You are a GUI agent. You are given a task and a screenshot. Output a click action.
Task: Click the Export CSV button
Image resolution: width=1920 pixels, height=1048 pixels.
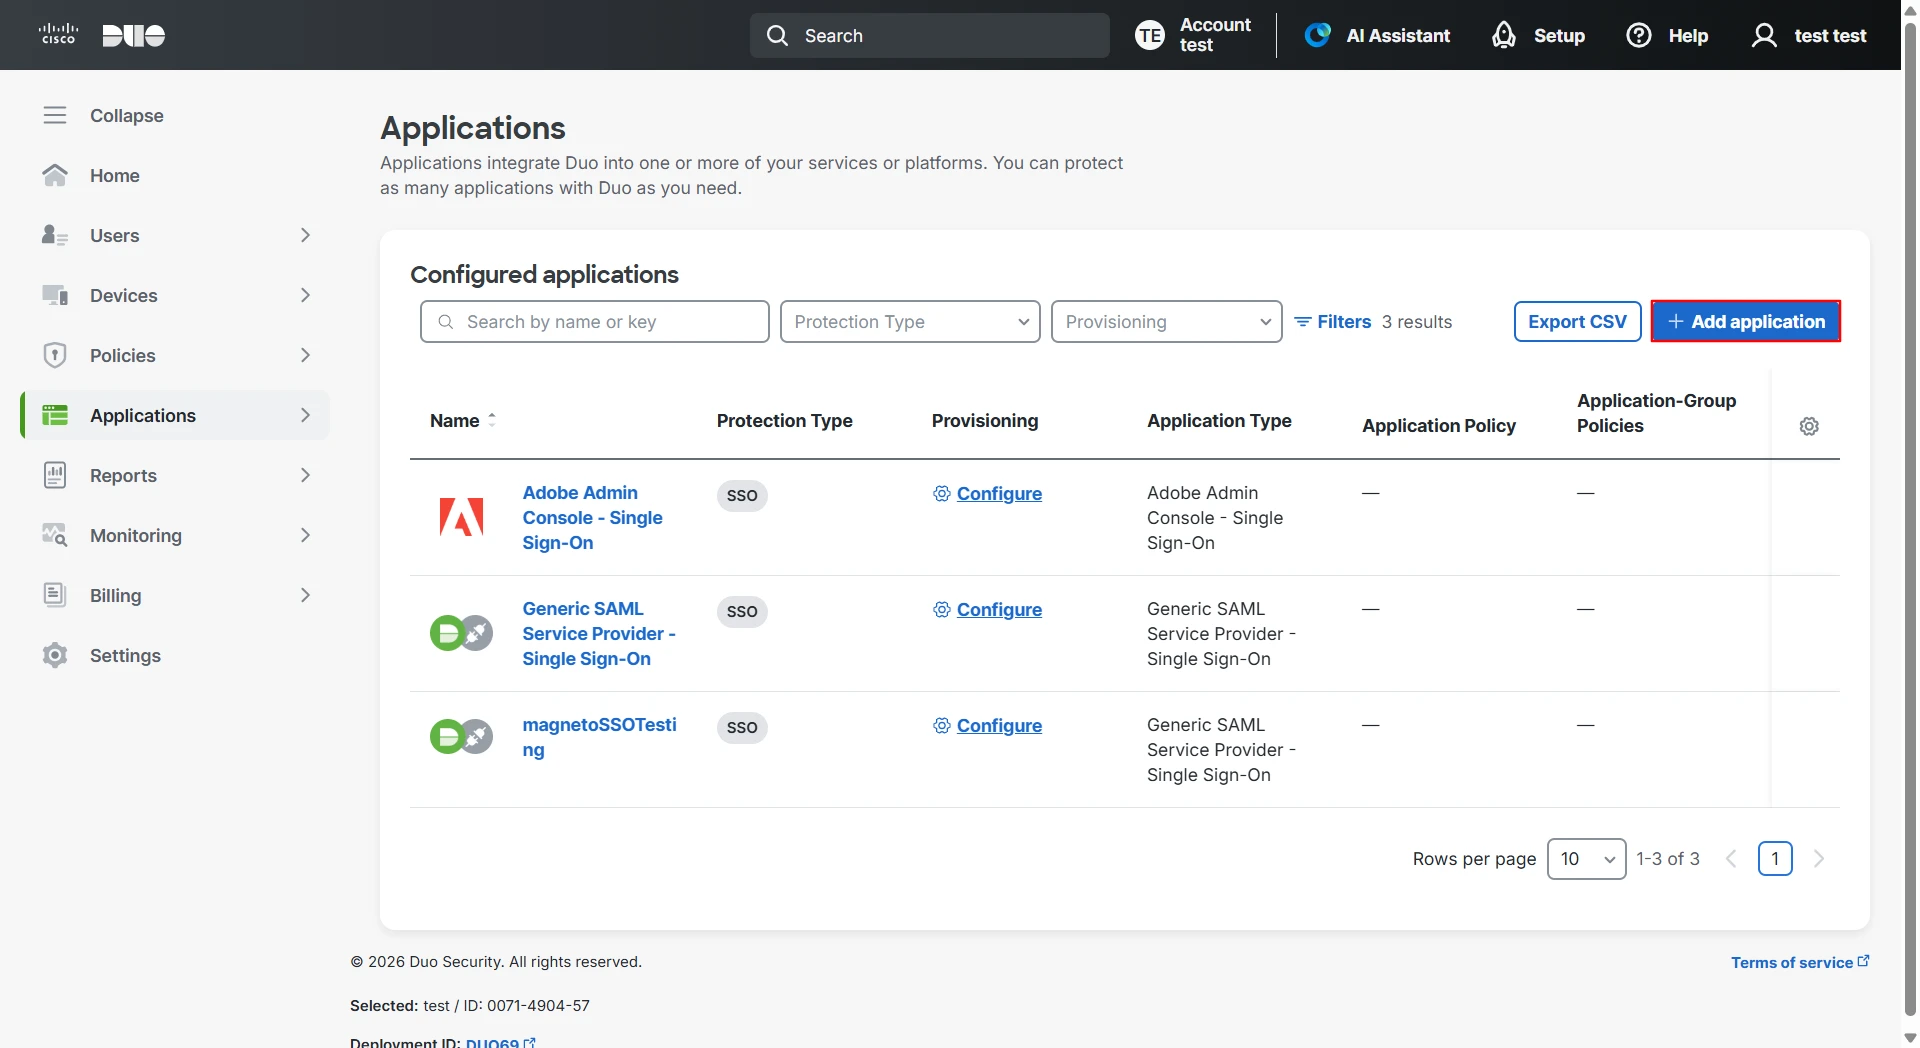click(x=1578, y=322)
